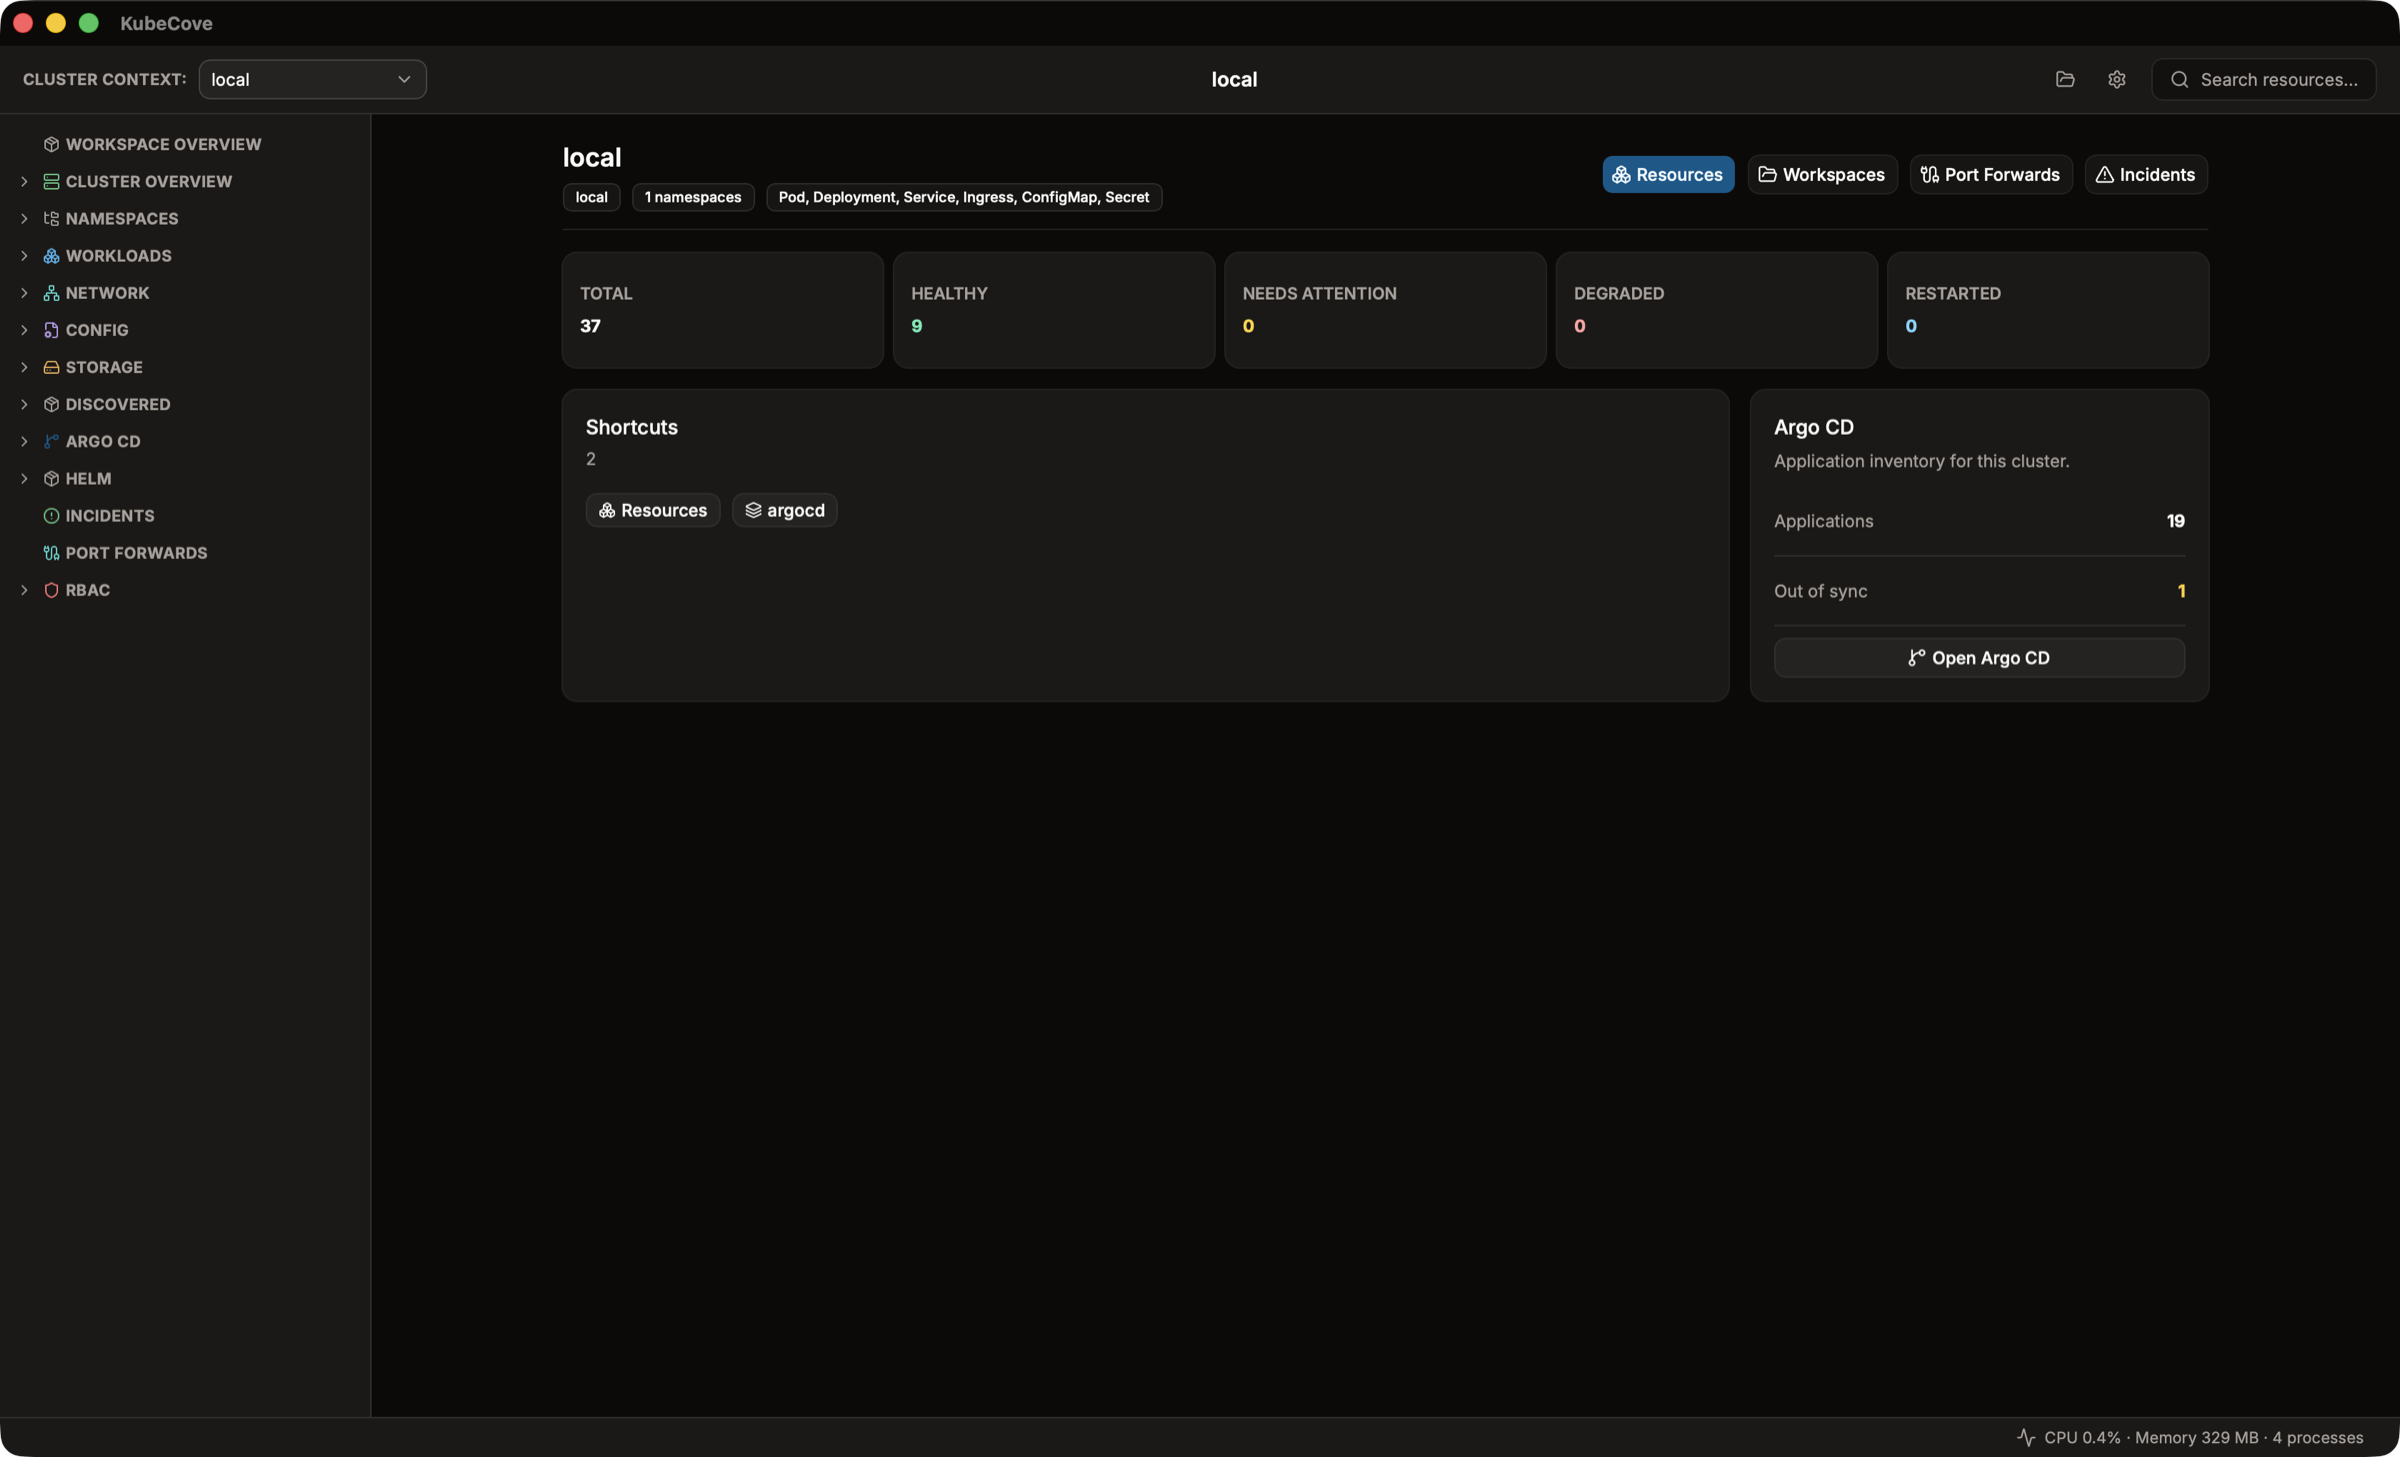This screenshot has height=1457, width=2400.
Task: Click the Open Argo CD button
Action: 1979,658
